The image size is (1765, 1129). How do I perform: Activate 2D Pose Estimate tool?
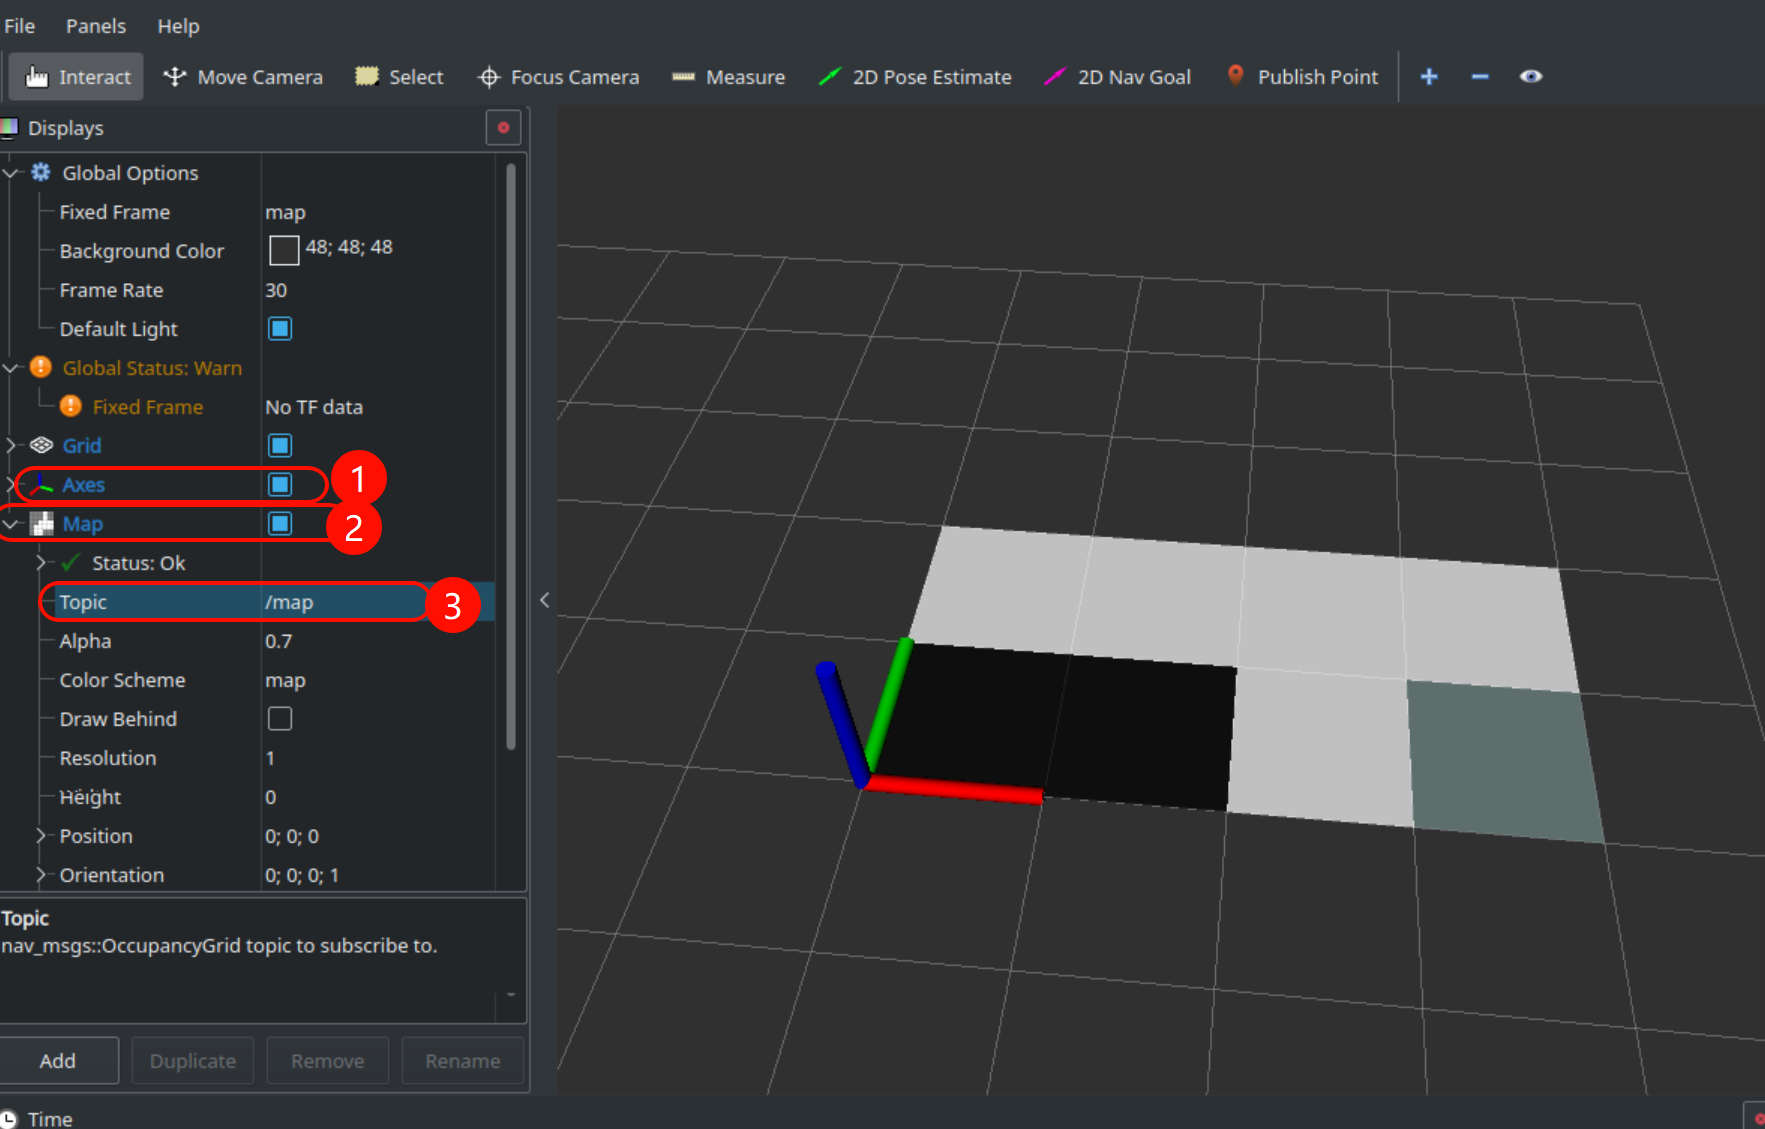coord(914,77)
